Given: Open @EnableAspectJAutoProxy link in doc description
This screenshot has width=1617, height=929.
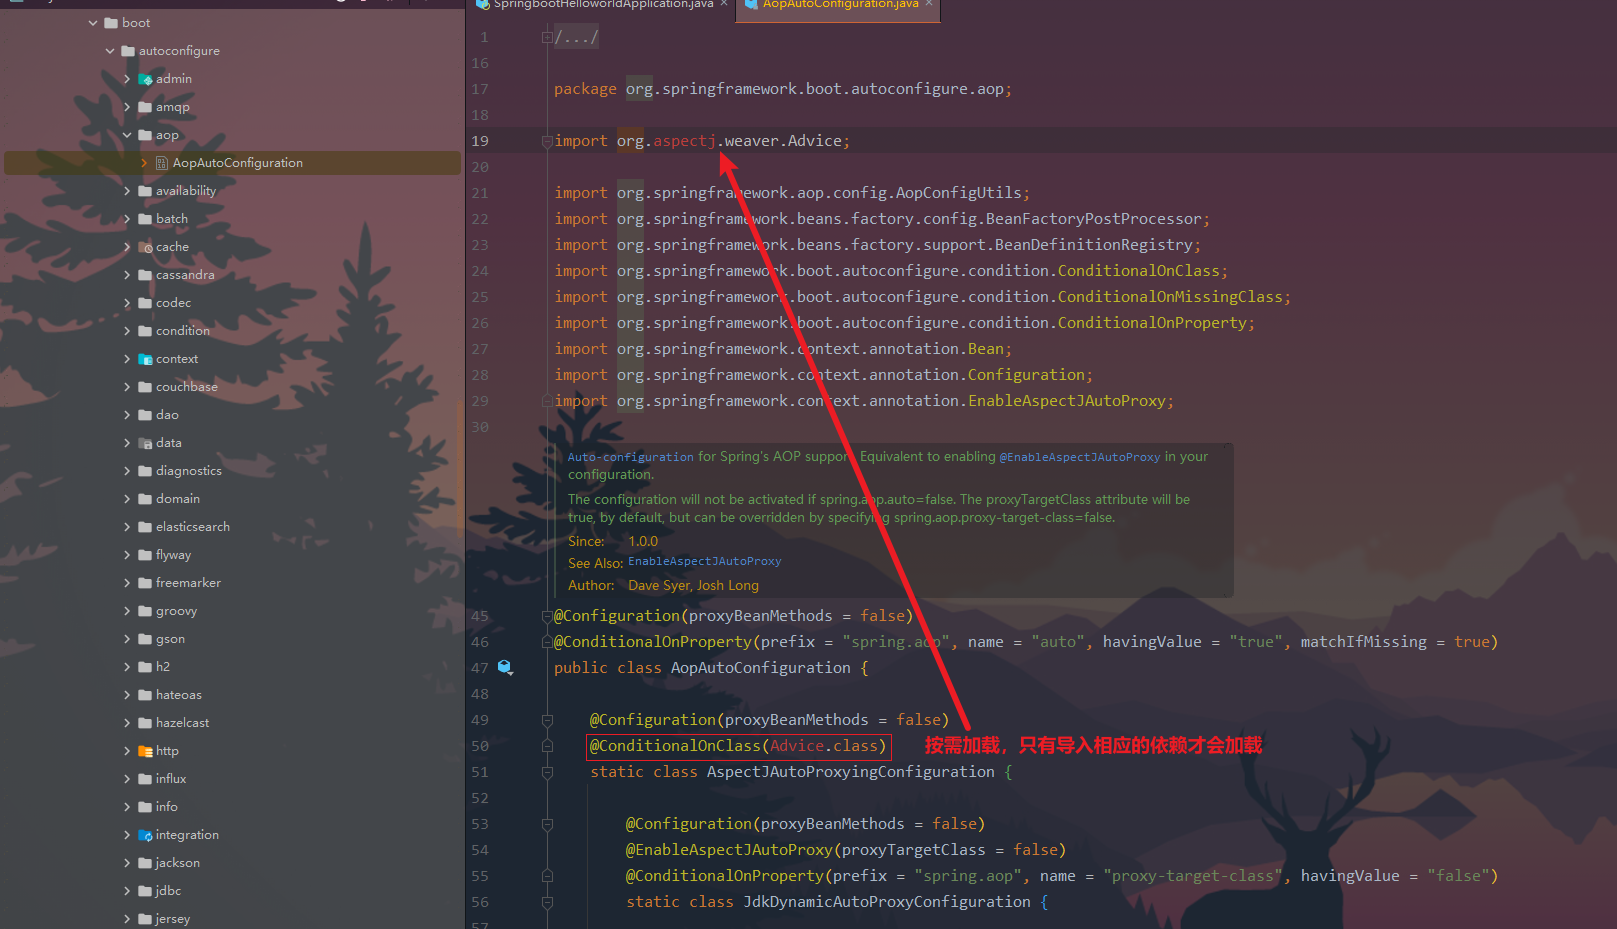Looking at the screenshot, I should [x=1080, y=457].
